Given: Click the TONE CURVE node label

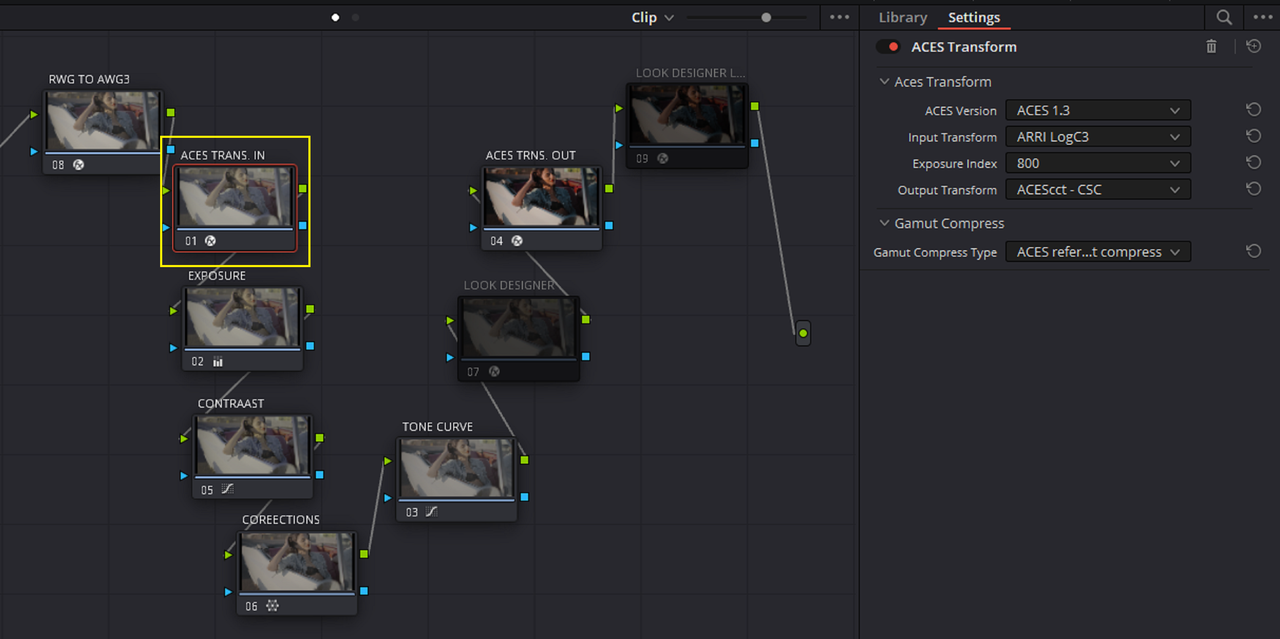Looking at the screenshot, I should click(x=438, y=427).
